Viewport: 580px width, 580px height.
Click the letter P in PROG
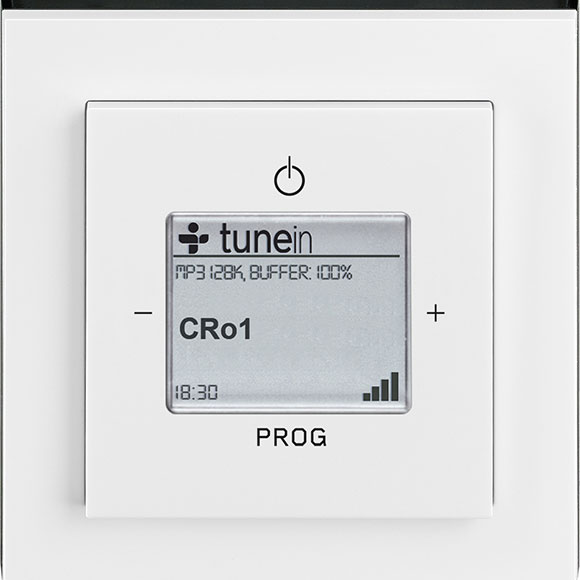click(x=263, y=437)
